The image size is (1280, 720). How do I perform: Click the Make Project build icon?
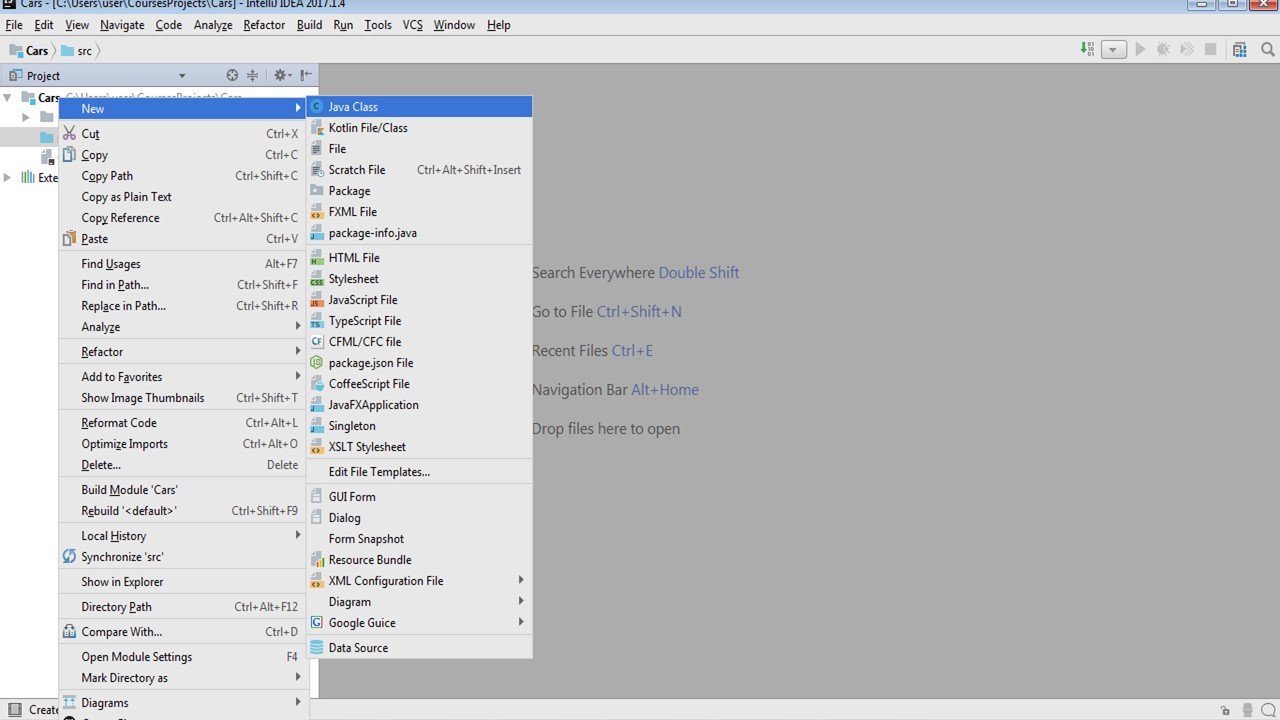click(x=1087, y=49)
